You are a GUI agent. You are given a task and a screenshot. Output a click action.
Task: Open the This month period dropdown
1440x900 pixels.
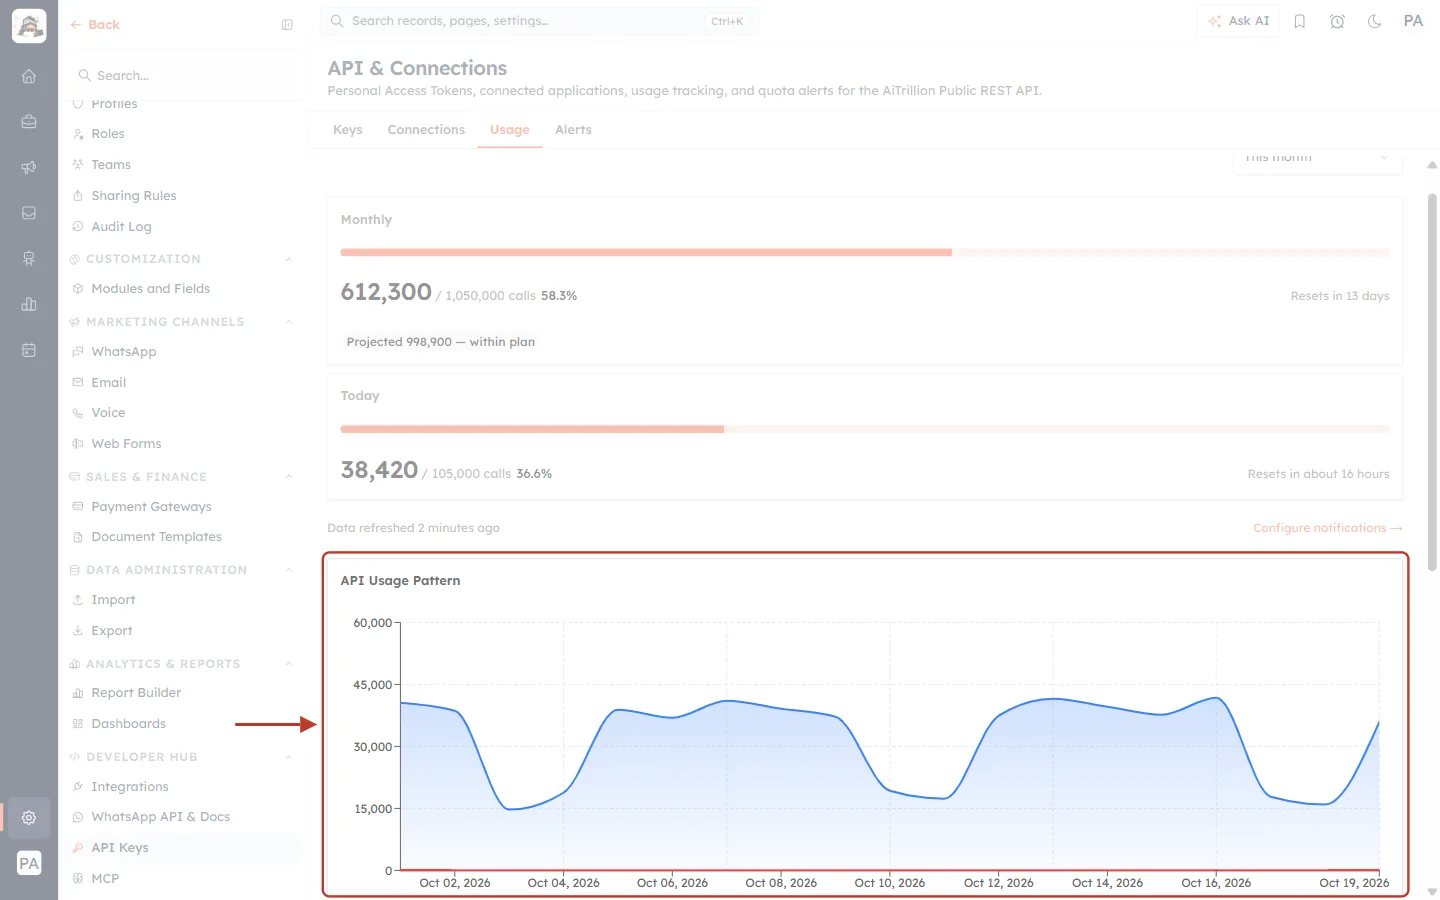(x=1317, y=160)
